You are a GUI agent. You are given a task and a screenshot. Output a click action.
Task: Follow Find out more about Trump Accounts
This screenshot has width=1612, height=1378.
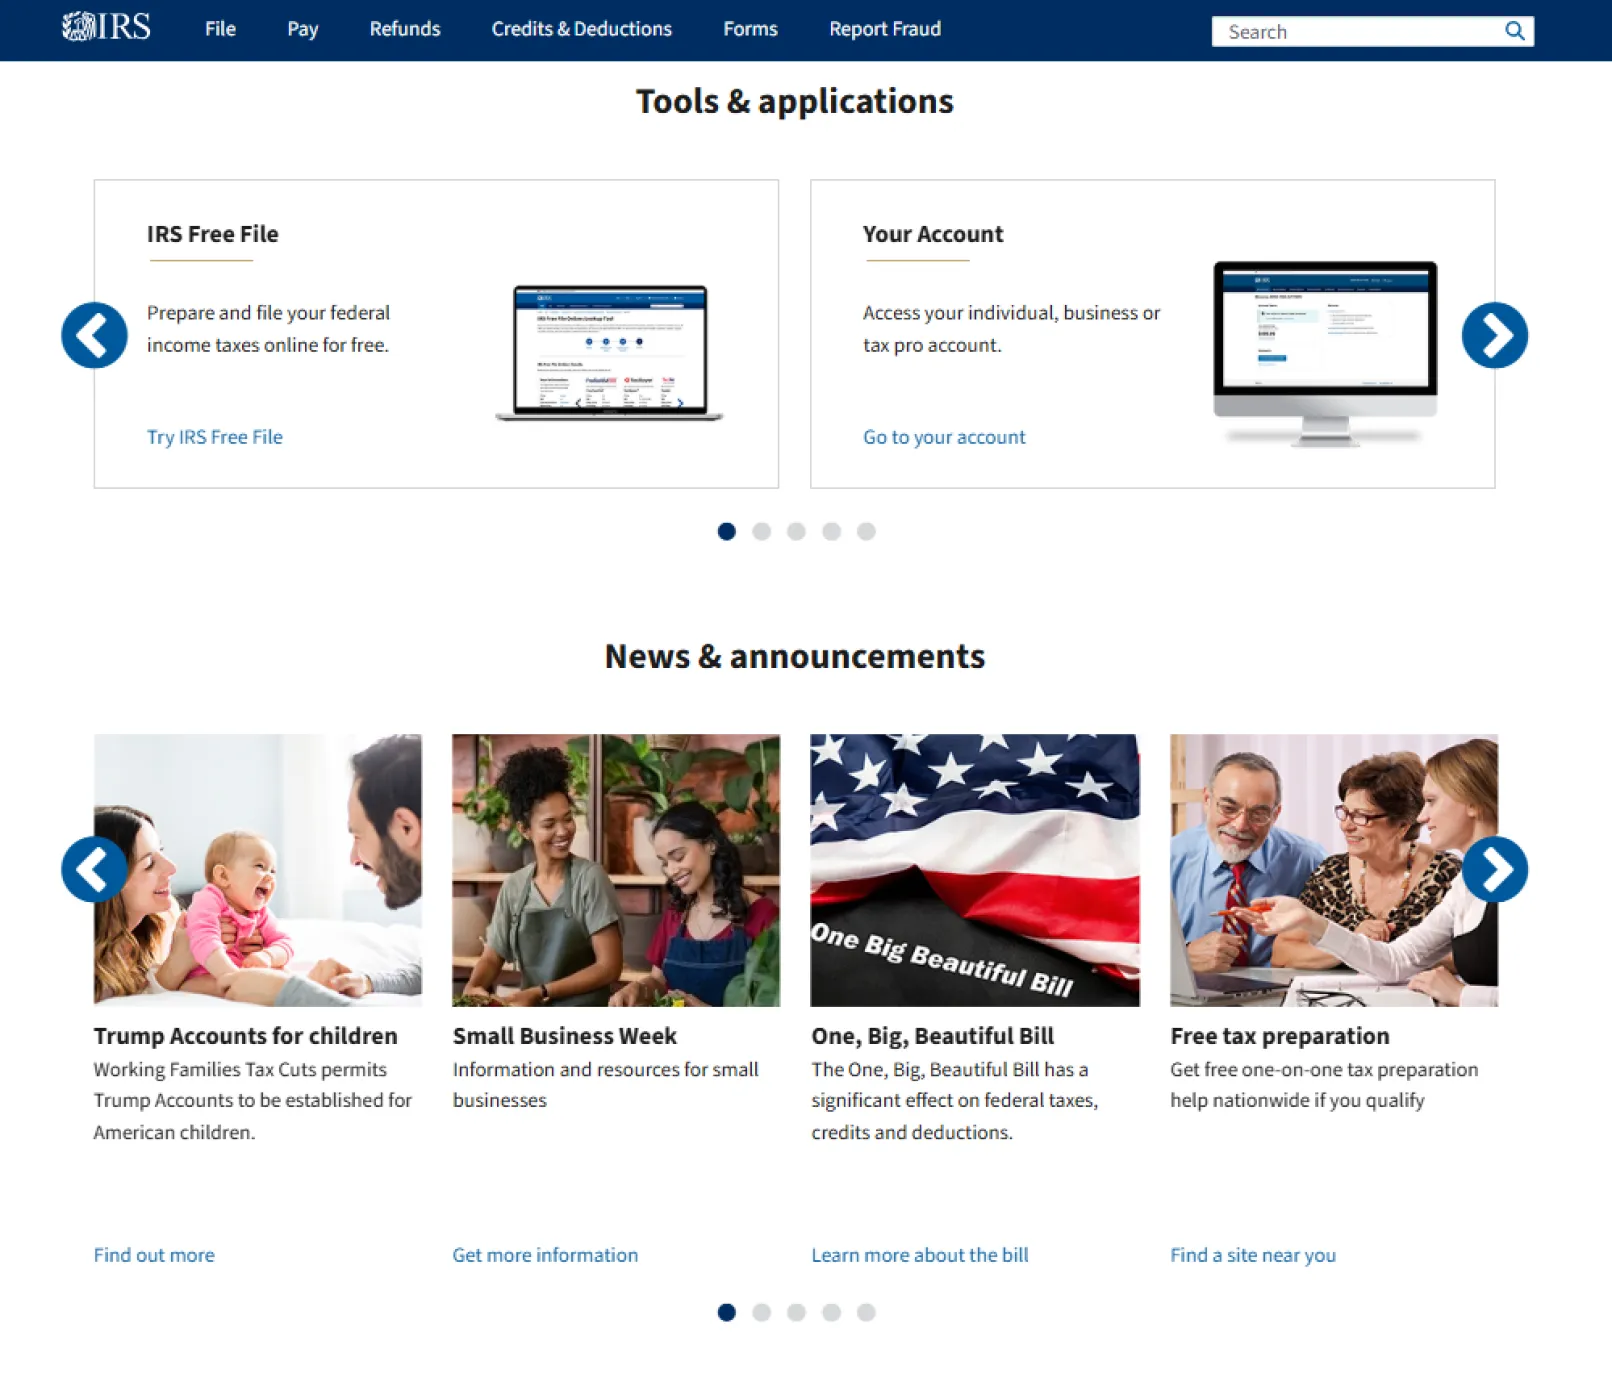coord(154,1255)
